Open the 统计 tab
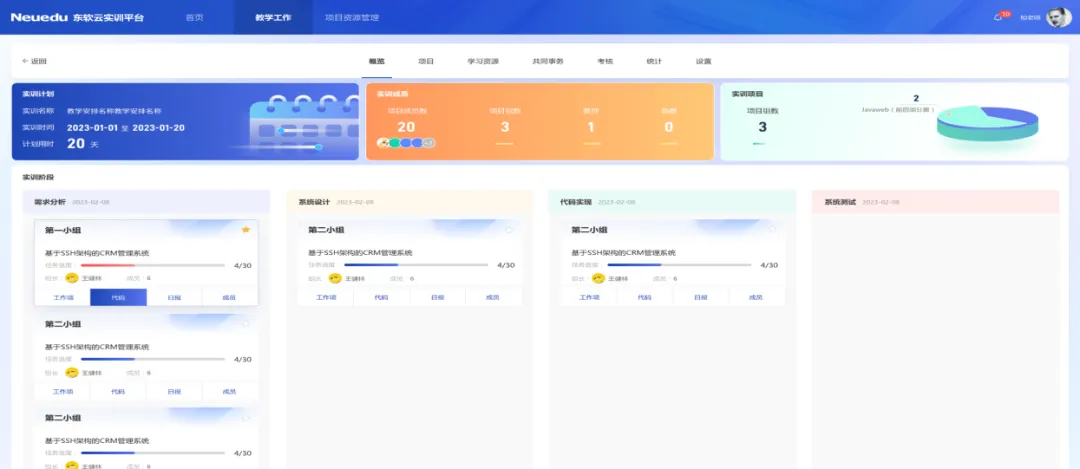 pyautogui.click(x=654, y=61)
